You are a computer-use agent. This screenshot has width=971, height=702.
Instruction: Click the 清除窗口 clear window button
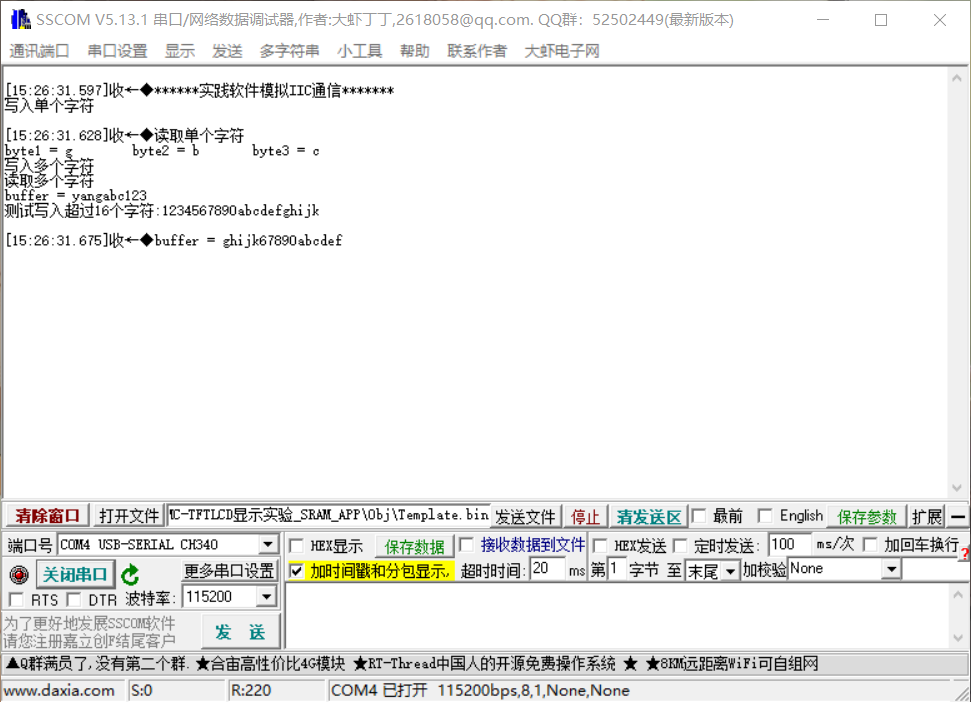coord(44,515)
